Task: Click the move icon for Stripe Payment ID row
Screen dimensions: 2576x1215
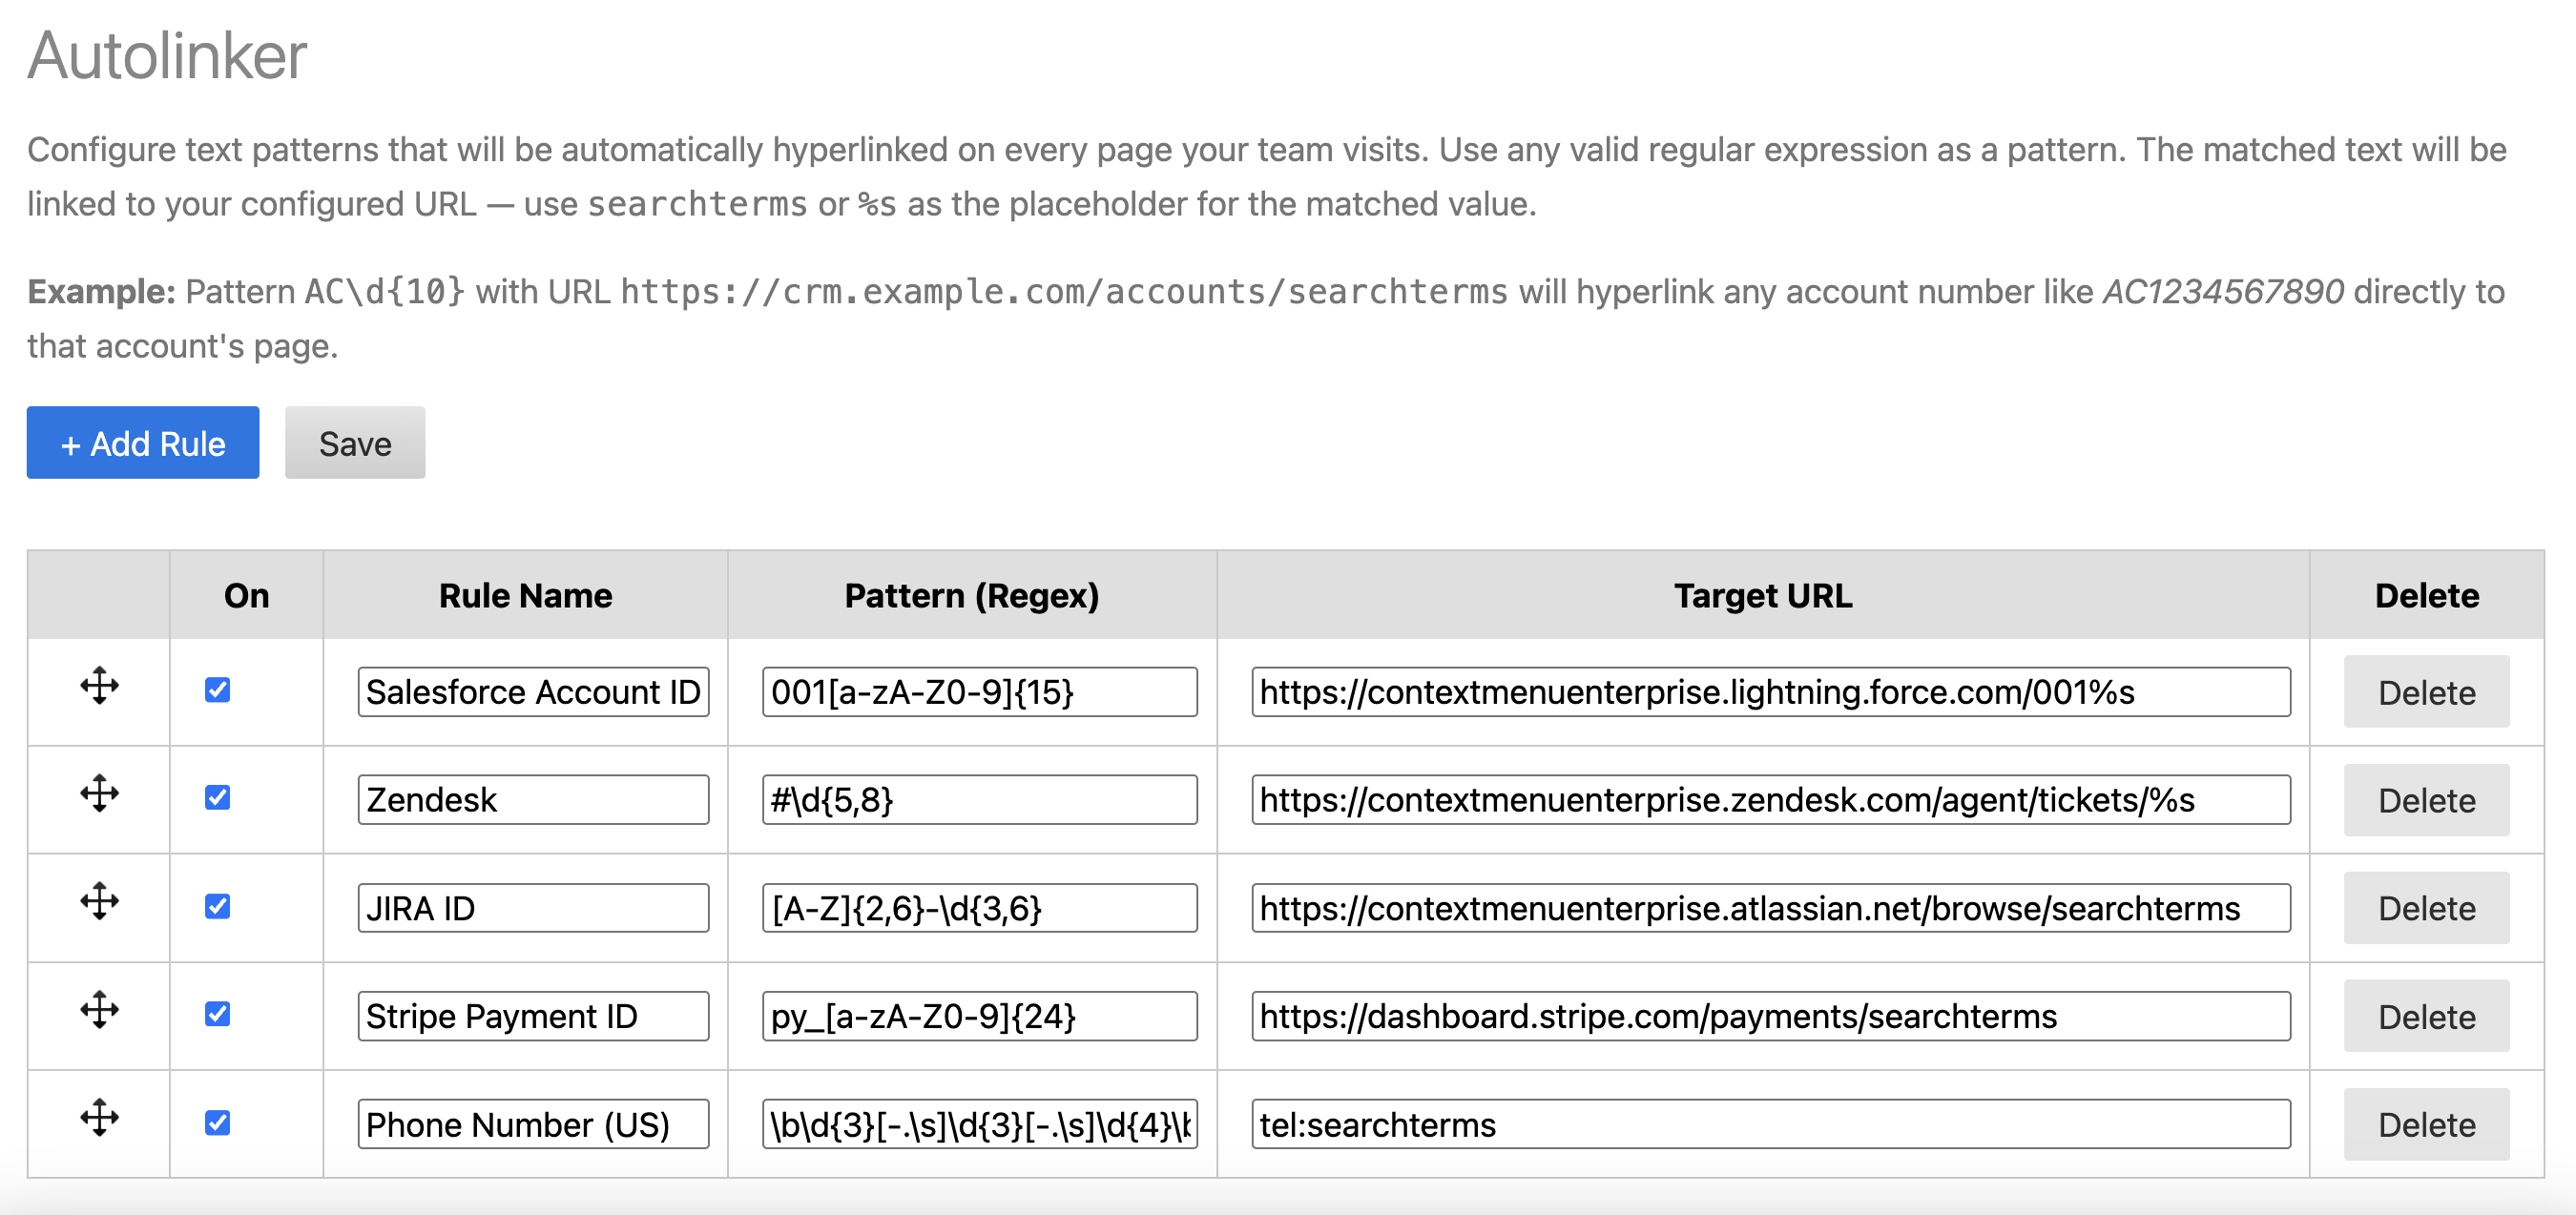Action: tap(99, 1010)
